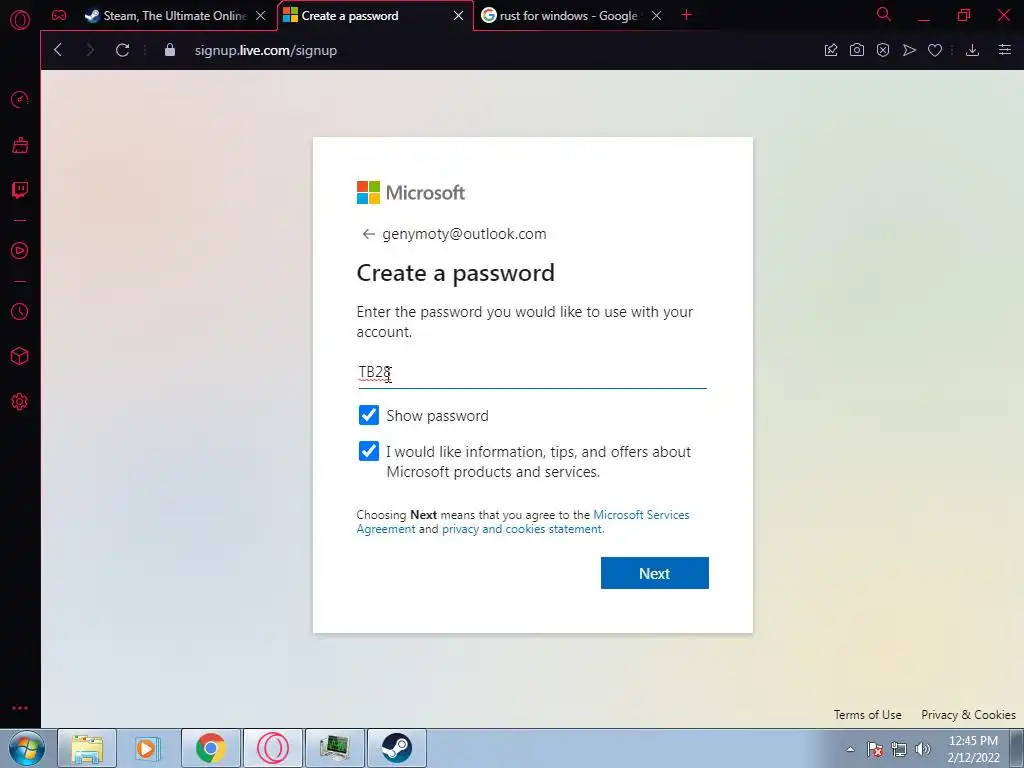Screen dimensions: 1024x768
Task: Open network tray icon
Action: point(899,749)
